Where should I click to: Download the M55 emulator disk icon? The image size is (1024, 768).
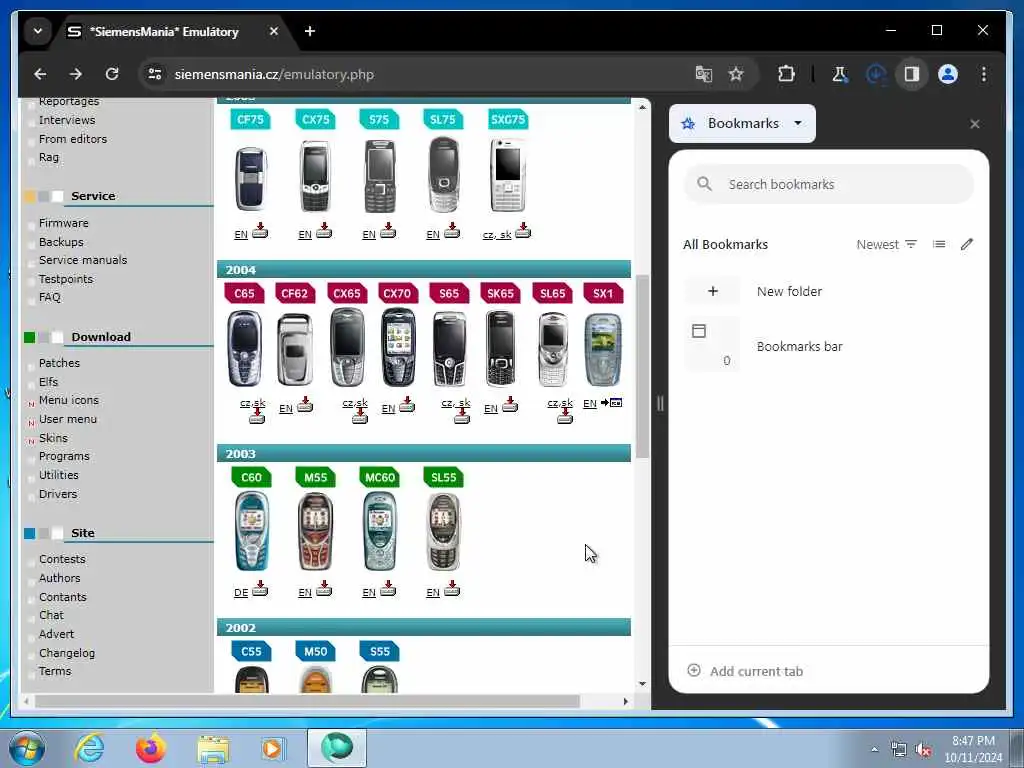[x=324, y=588]
